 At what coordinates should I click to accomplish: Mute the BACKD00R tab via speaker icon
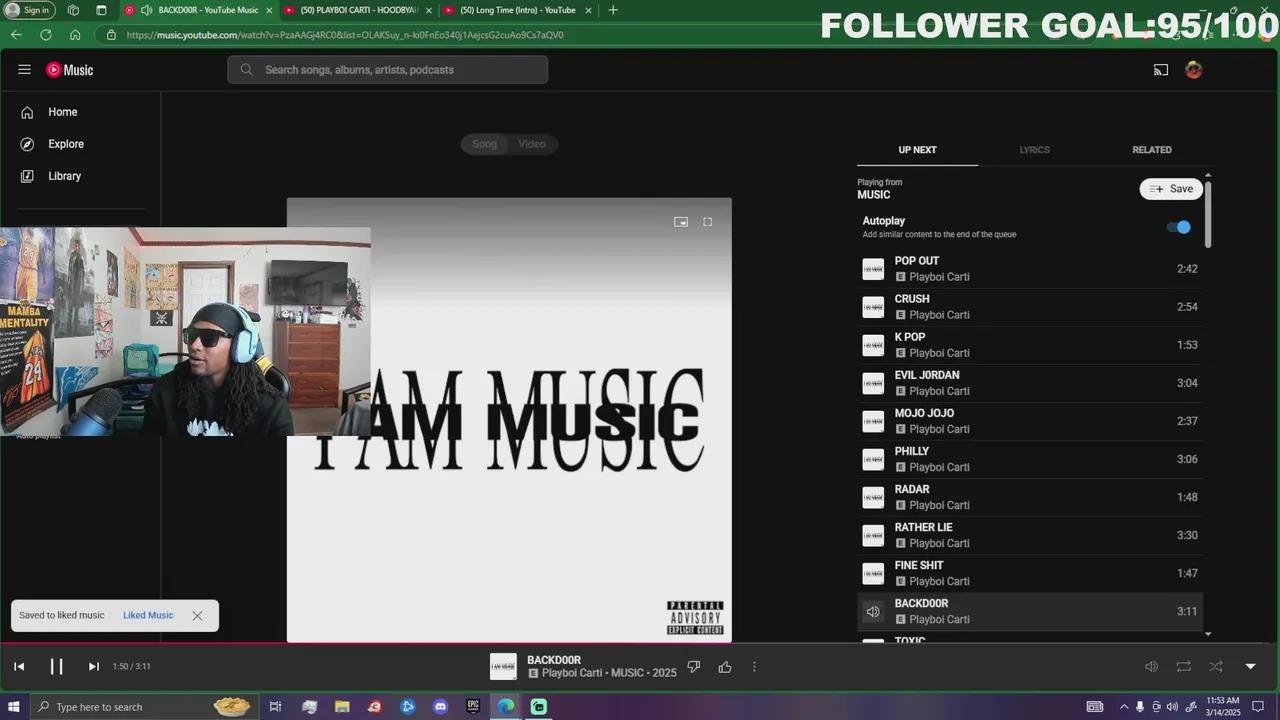(x=147, y=10)
